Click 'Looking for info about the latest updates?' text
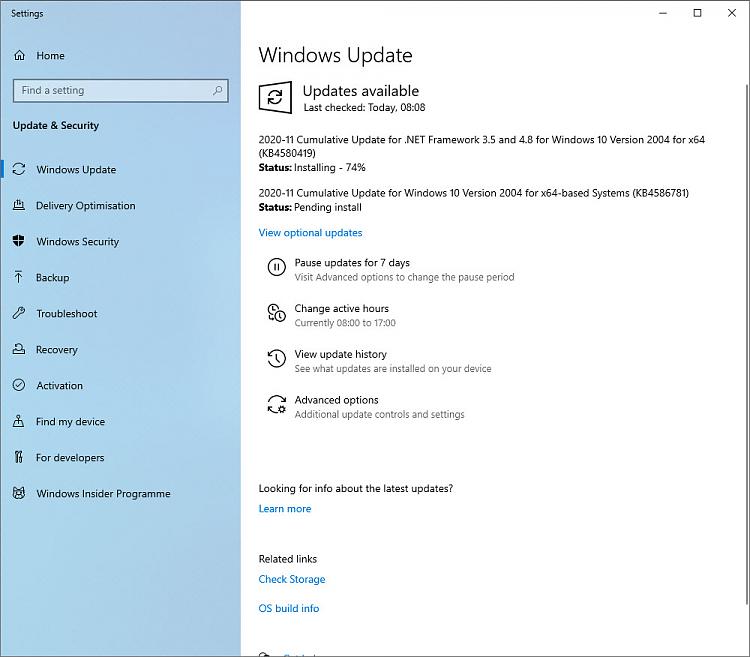This screenshot has width=750, height=657. click(356, 488)
